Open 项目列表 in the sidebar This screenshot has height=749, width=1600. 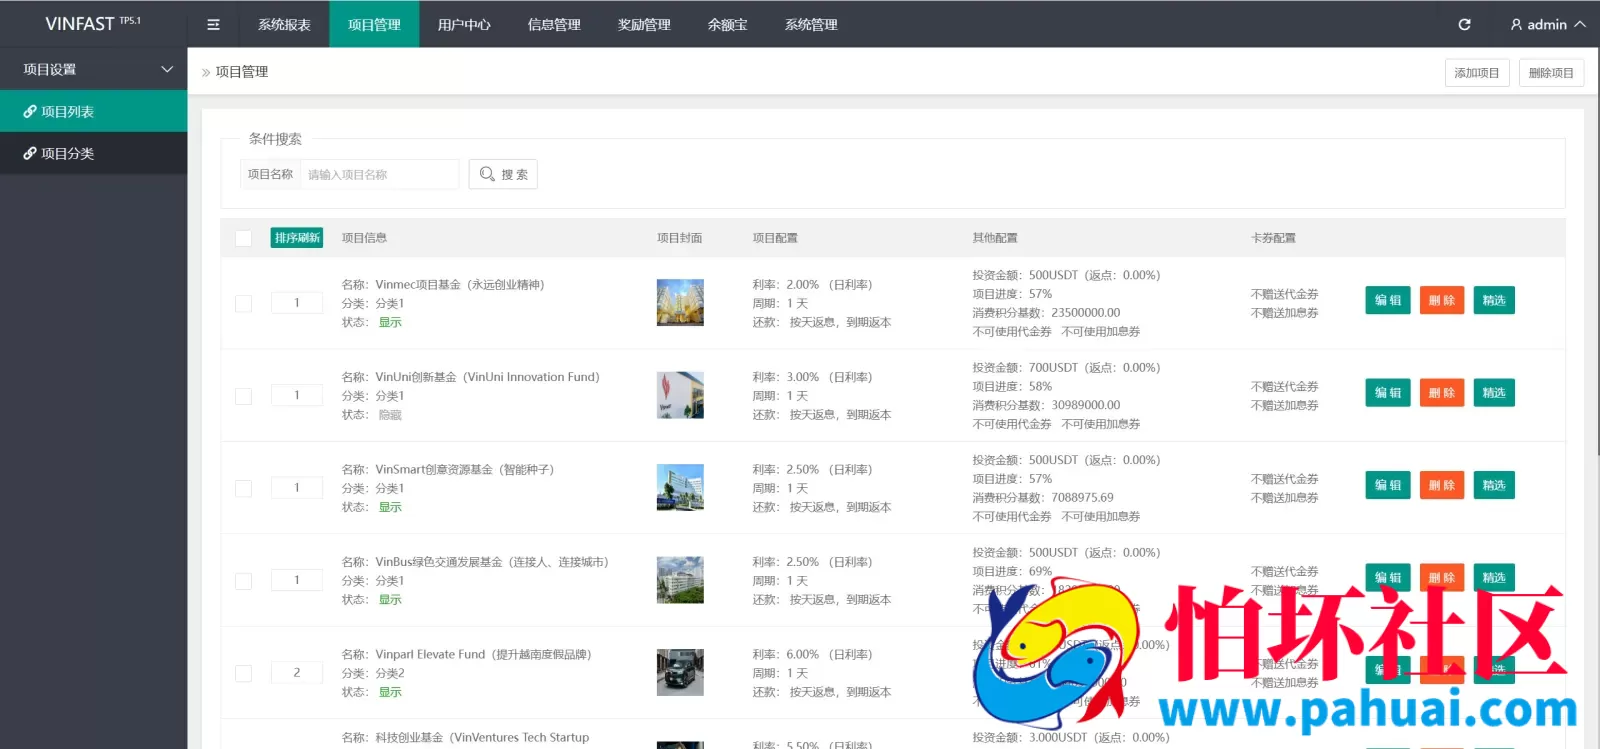(x=94, y=111)
